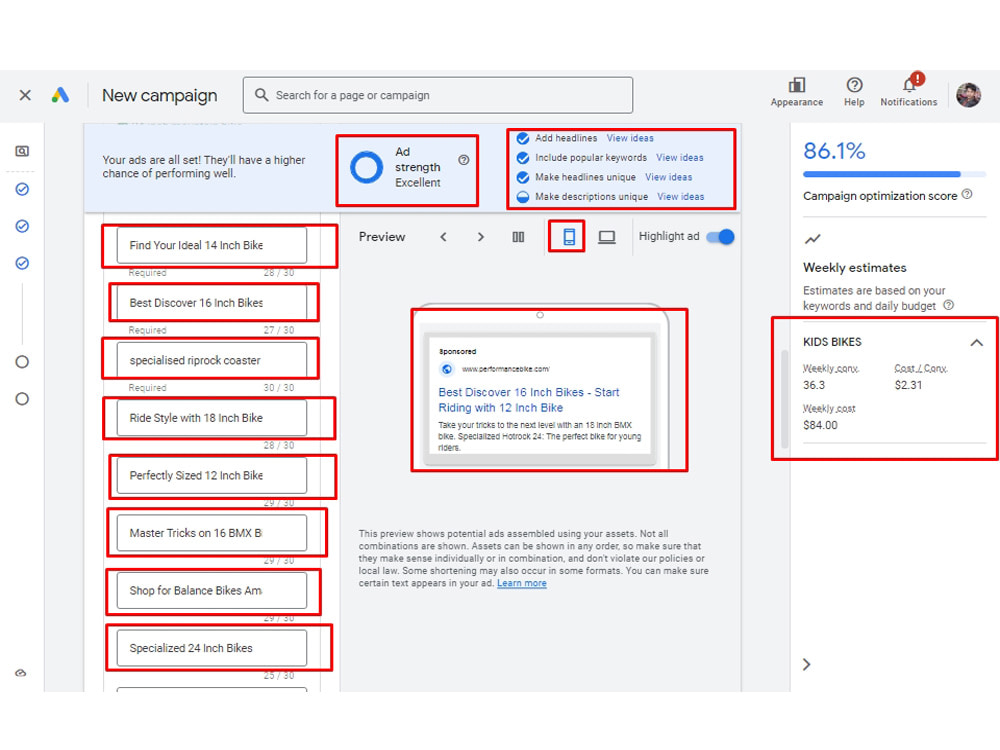Viewport: 1000px width, 750px height.
Task: Toggle the Highlight ad switch
Action: coord(721,237)
